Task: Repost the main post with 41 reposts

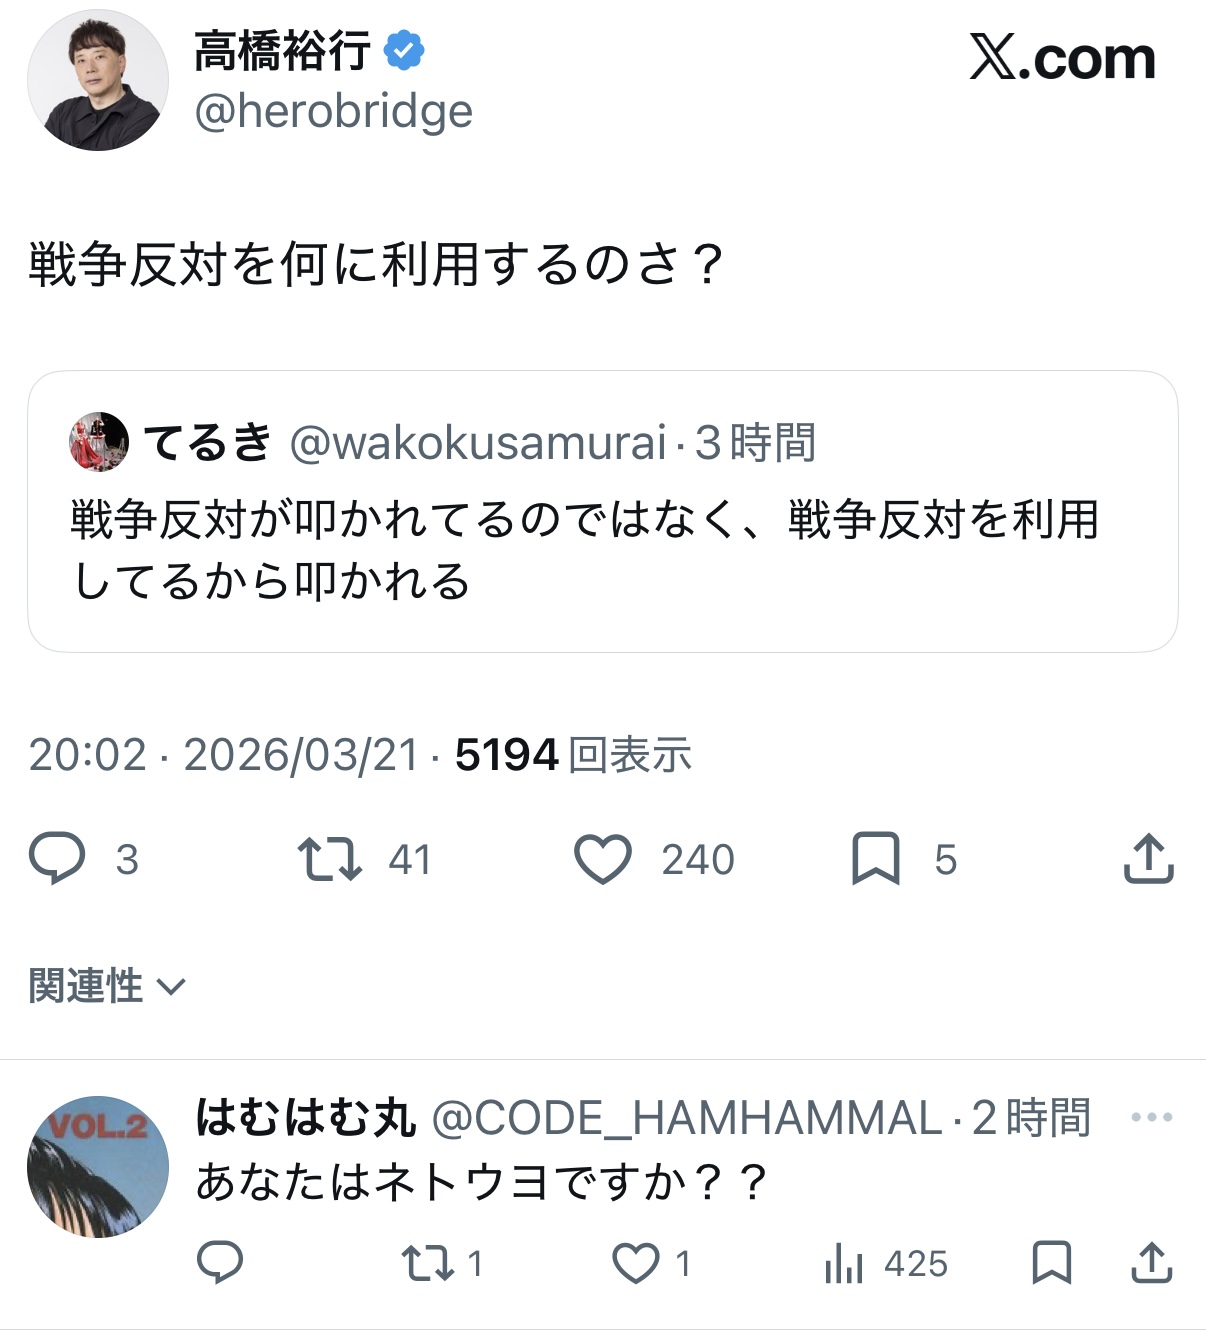Action: [330, 859]
